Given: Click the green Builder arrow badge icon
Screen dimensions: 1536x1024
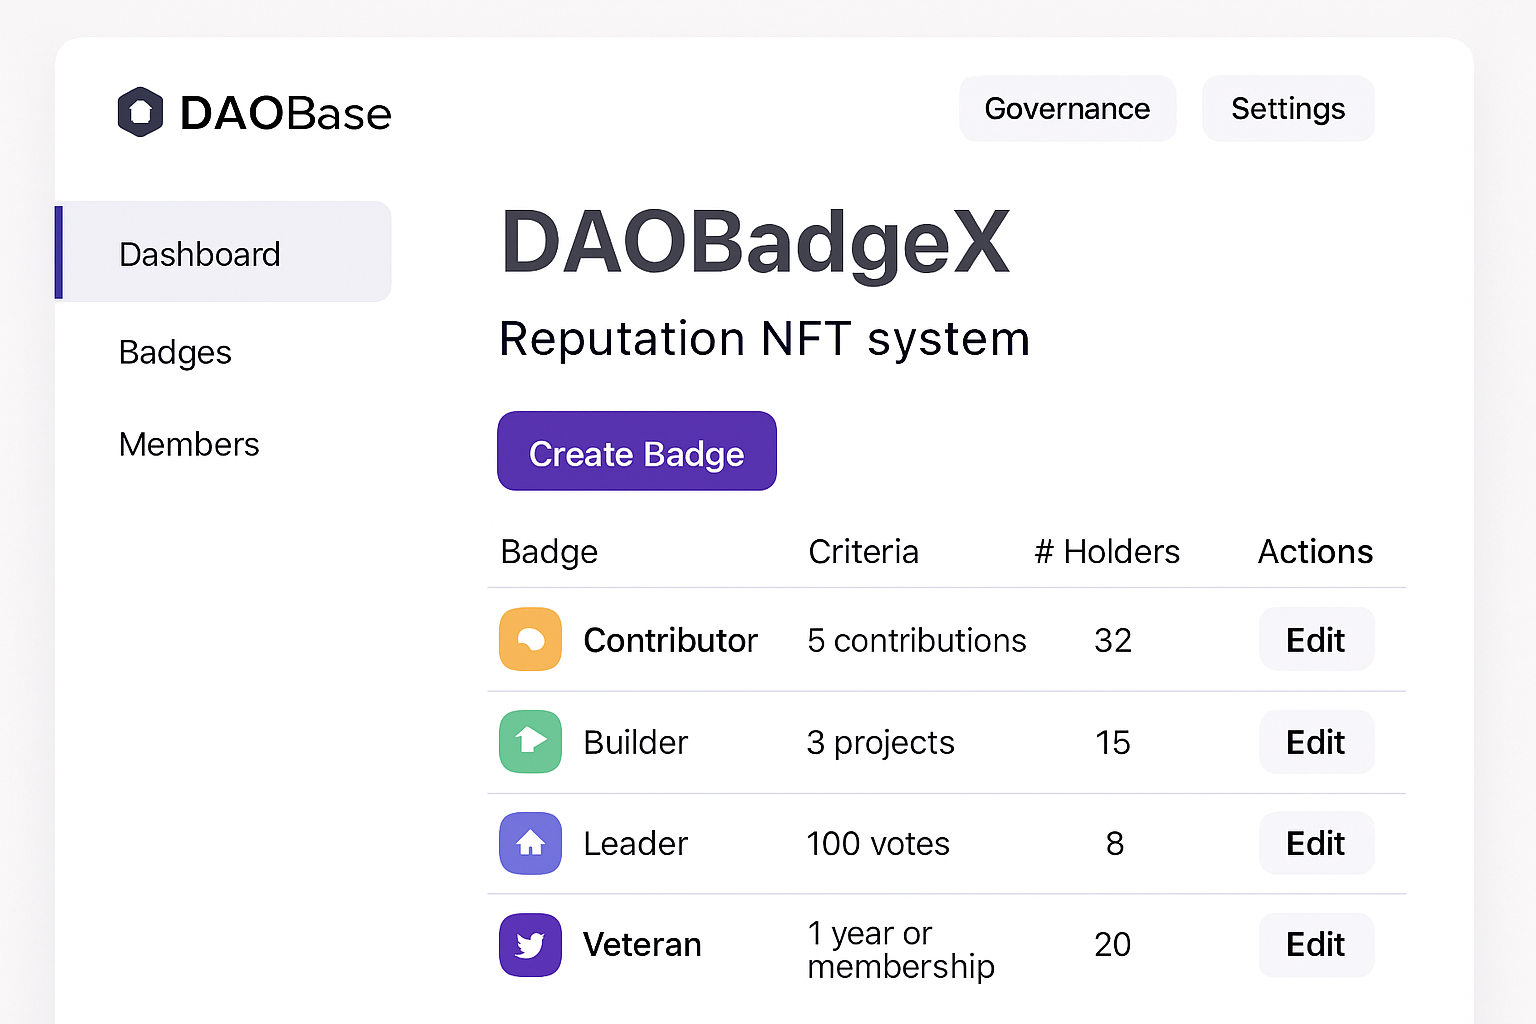Looking at the screenshot, I should coord(530,742).
